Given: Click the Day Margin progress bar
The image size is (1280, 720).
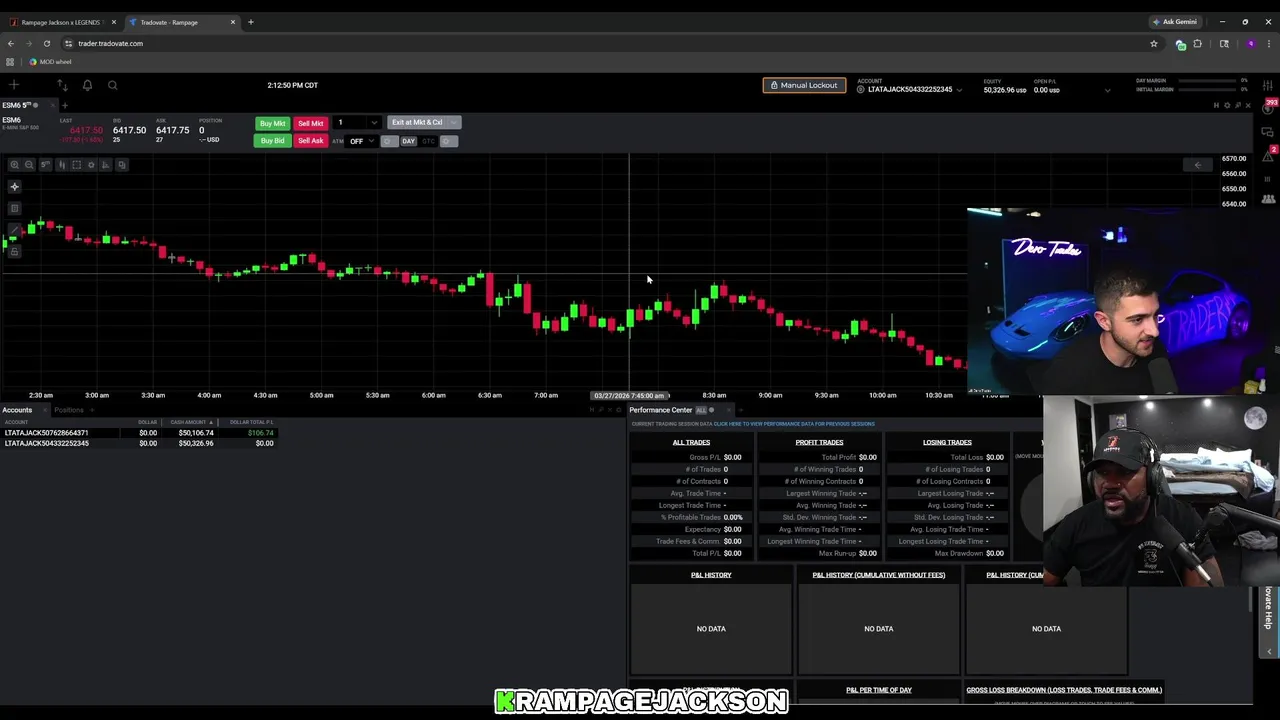Looking at the screenshot, I should point(1209,80).
